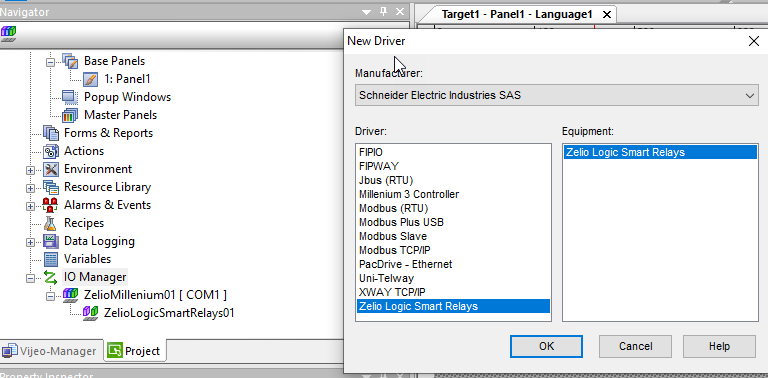Click the ZelioLogicSmartRelays01 equipment icon
Screen dimensions: 768x378
coord(91,313)
